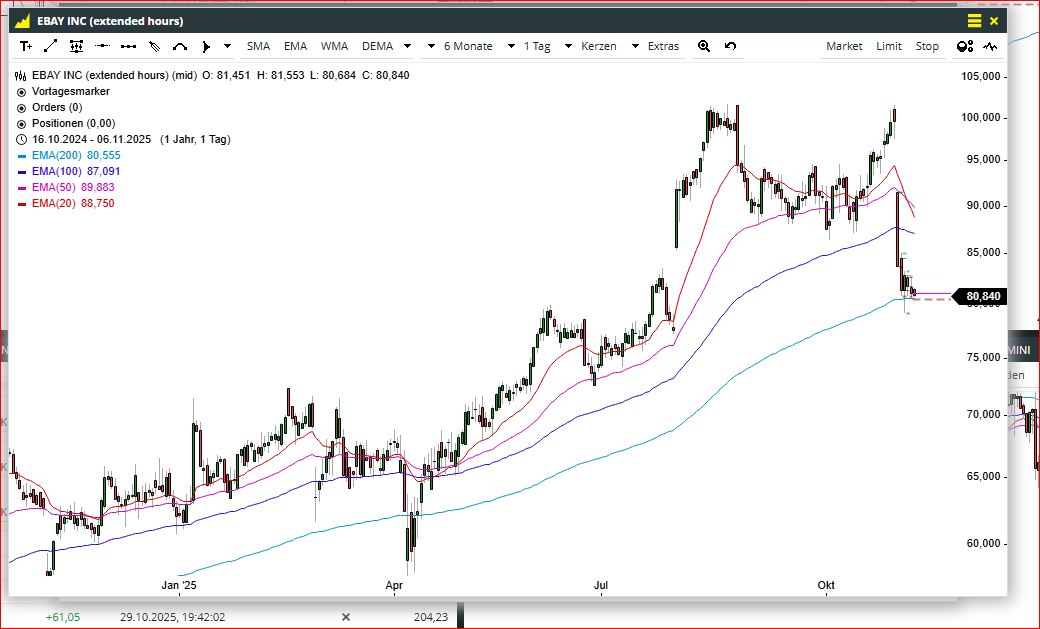Click the wave line icon in toolbar

pos(990,46)
